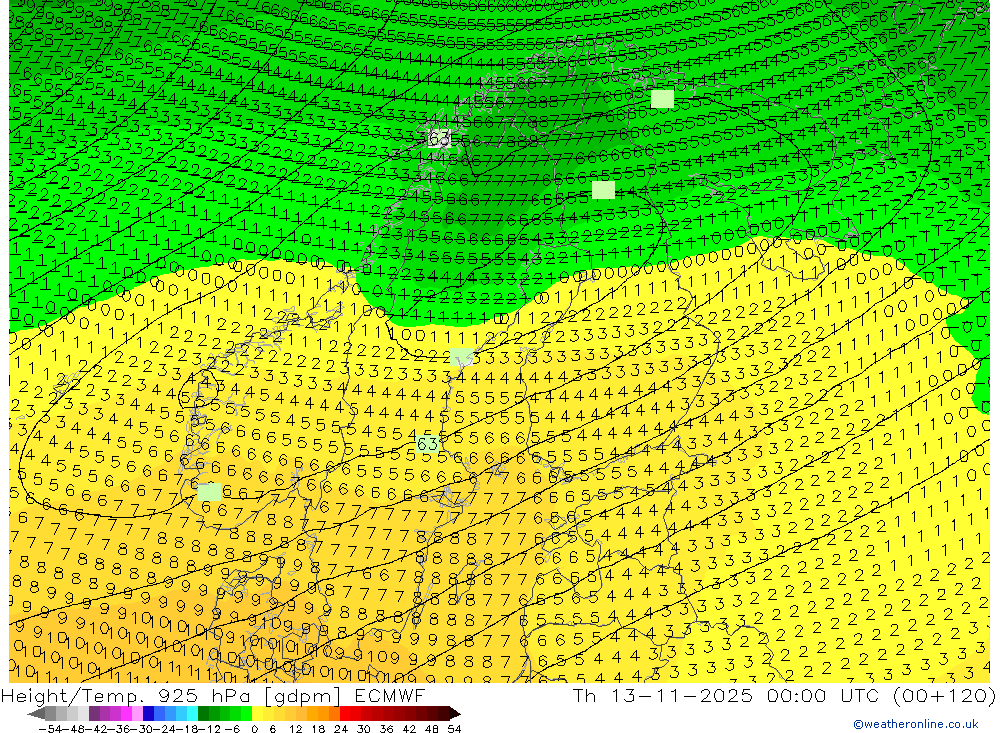Pick the dark purple swatch above -42 in legend
Screen dimensions: 1000x733
(x=94, y=713)
